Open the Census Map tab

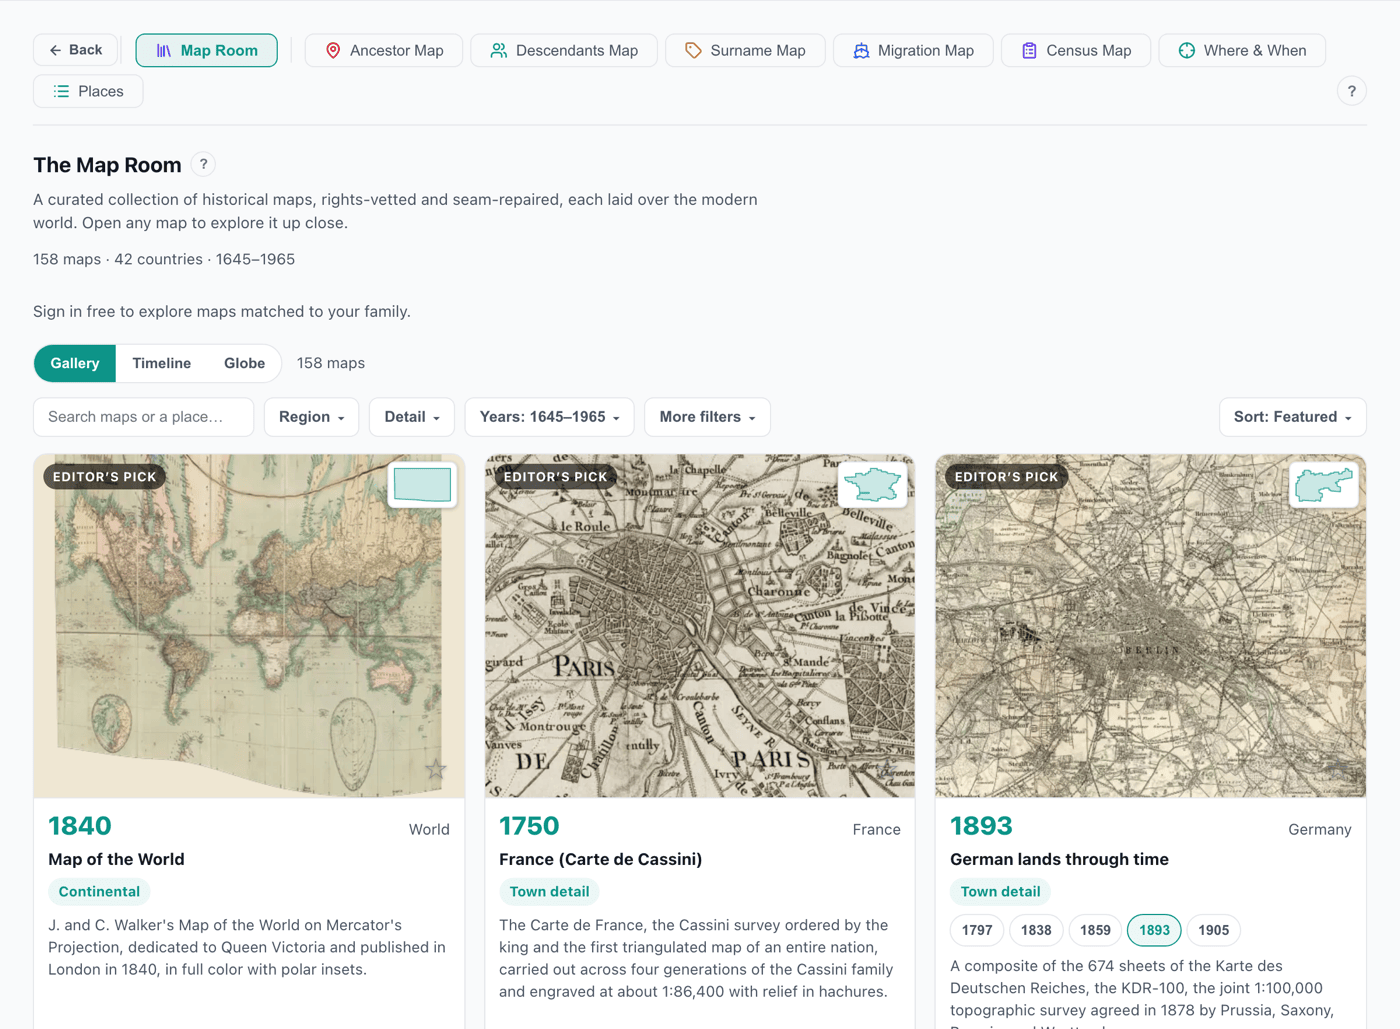1076,50
